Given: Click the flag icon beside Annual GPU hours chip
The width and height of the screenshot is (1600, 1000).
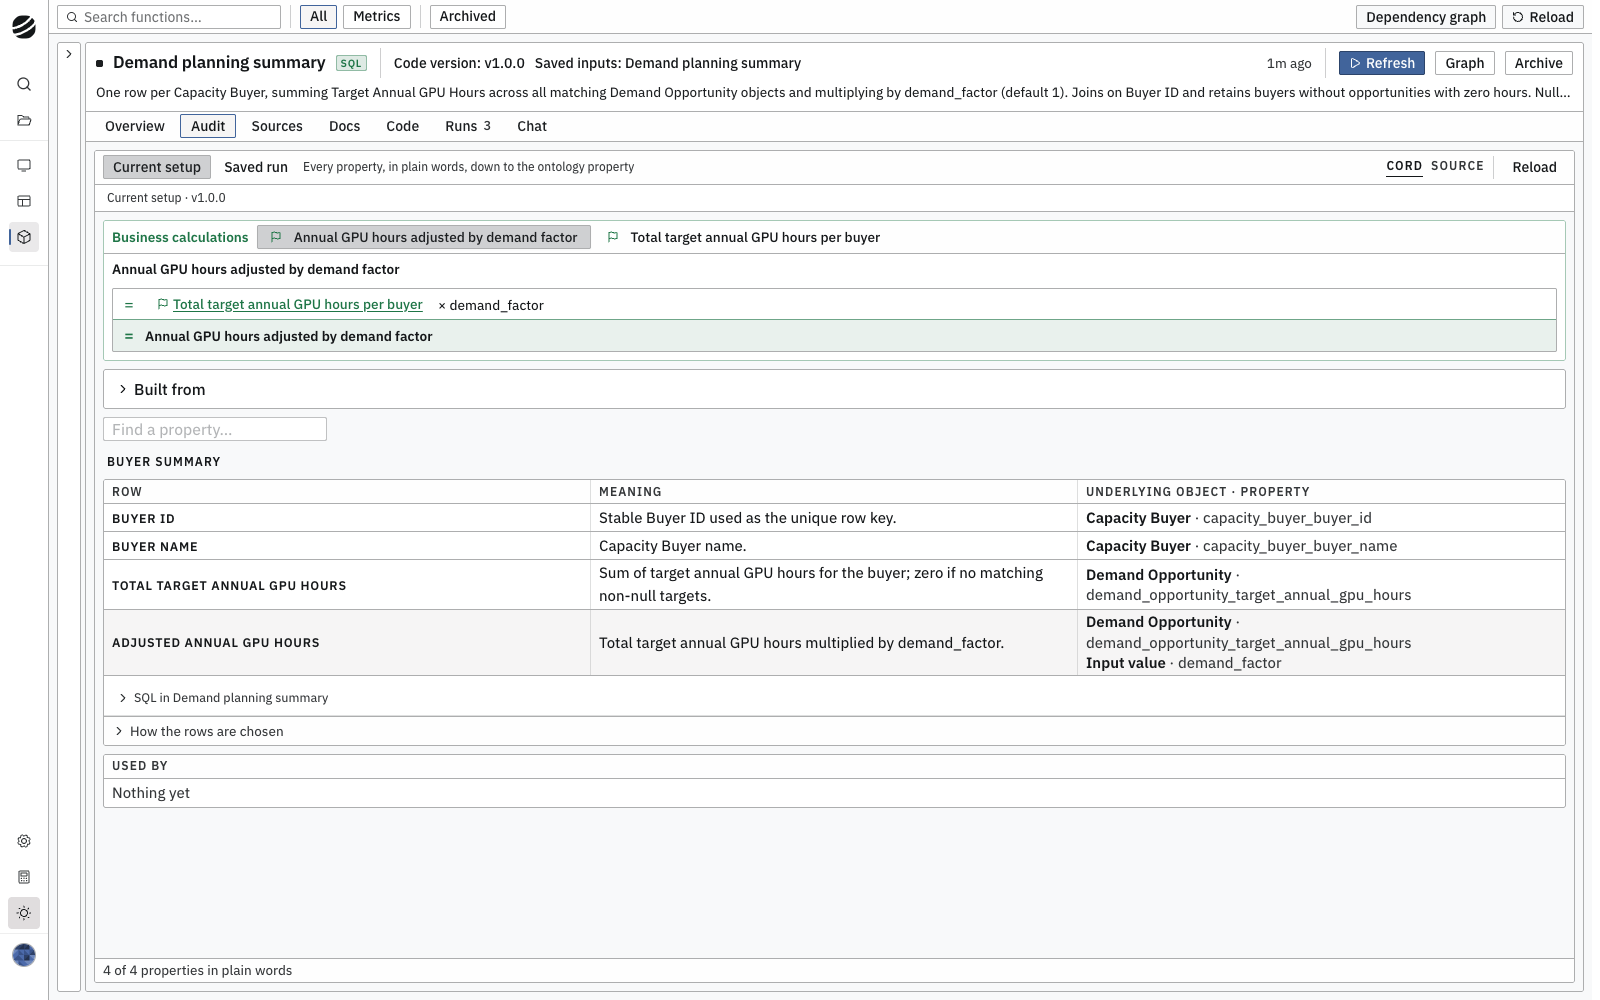Looking at the screenshot, I should (x=276, y=237).
